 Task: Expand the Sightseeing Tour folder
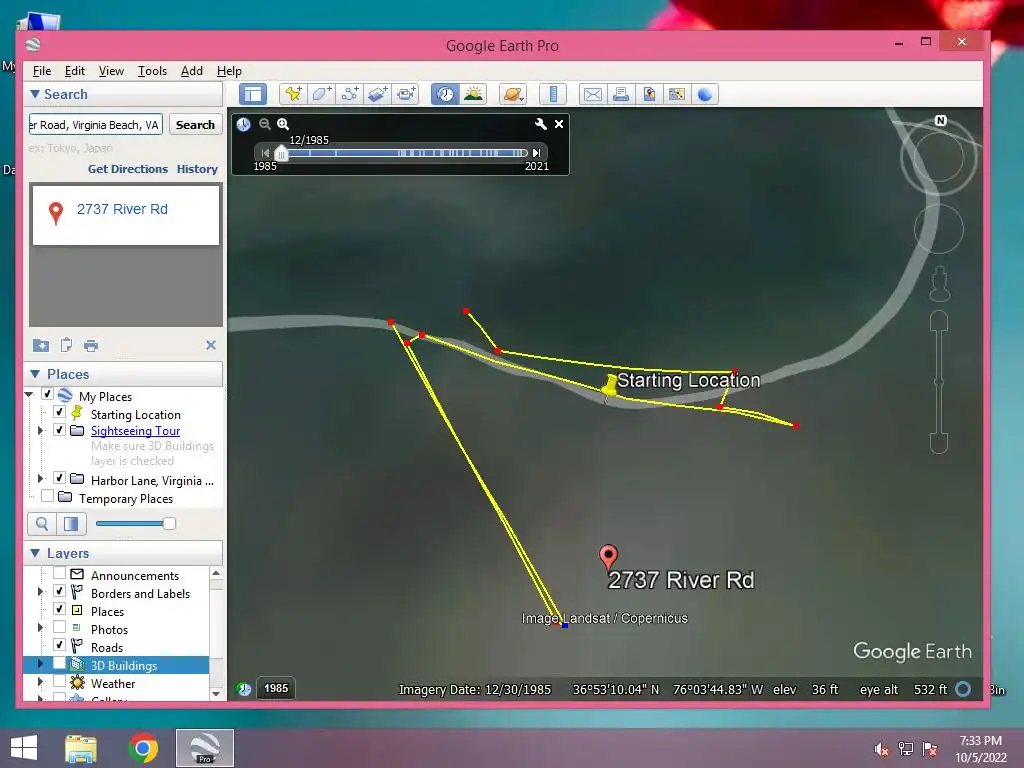(40, 430)
